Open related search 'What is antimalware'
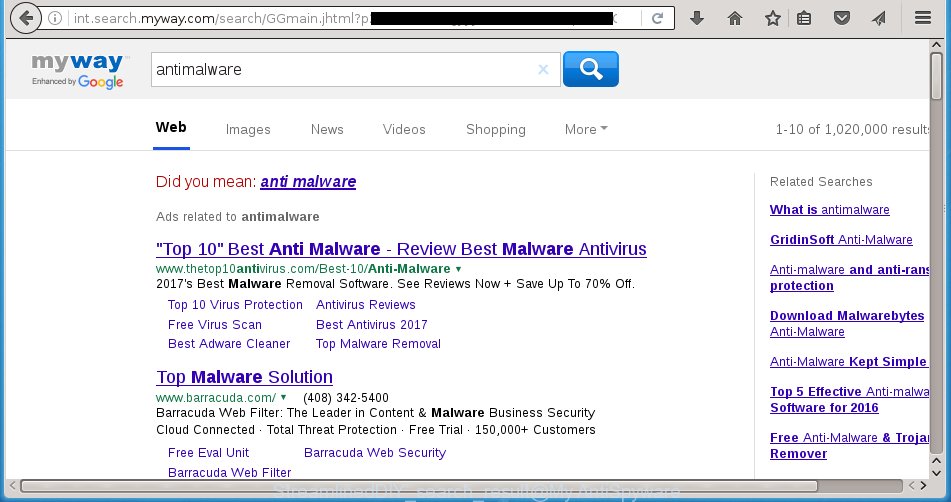This screenshot has height=502, width=951. point(830,209)
